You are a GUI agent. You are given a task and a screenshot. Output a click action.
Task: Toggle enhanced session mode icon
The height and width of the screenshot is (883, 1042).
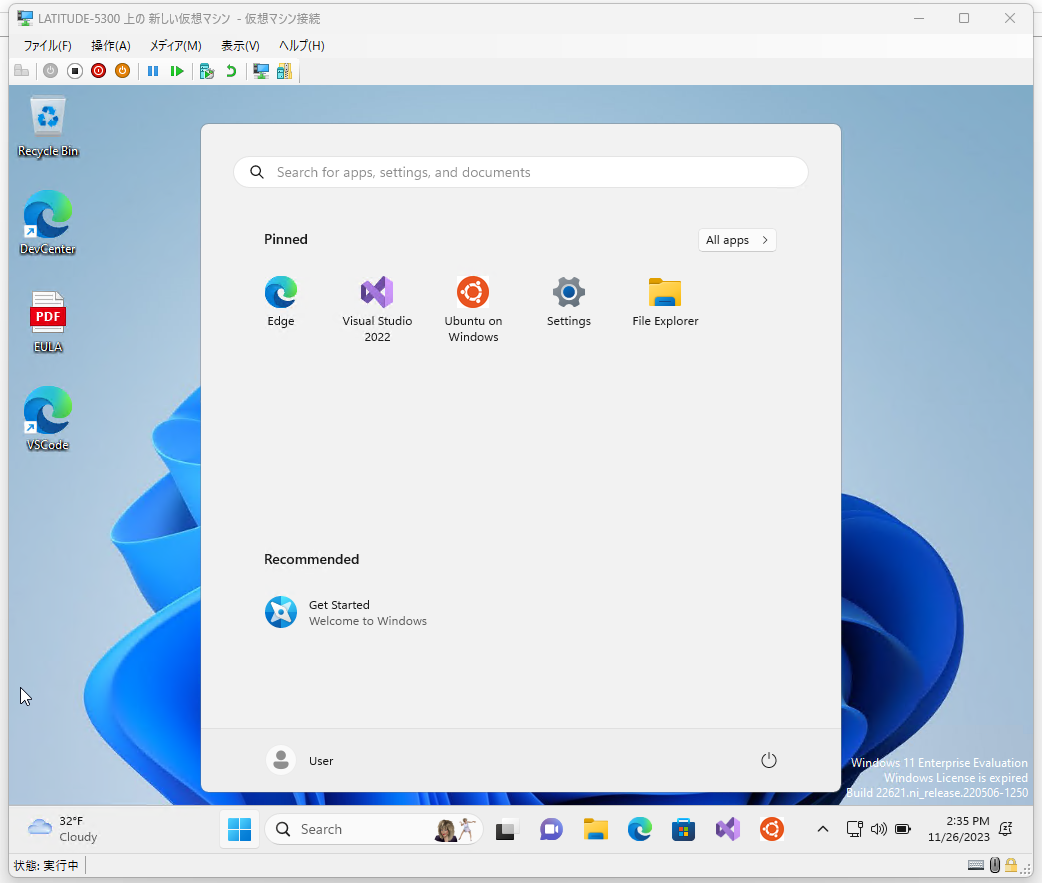pos(261,70)
